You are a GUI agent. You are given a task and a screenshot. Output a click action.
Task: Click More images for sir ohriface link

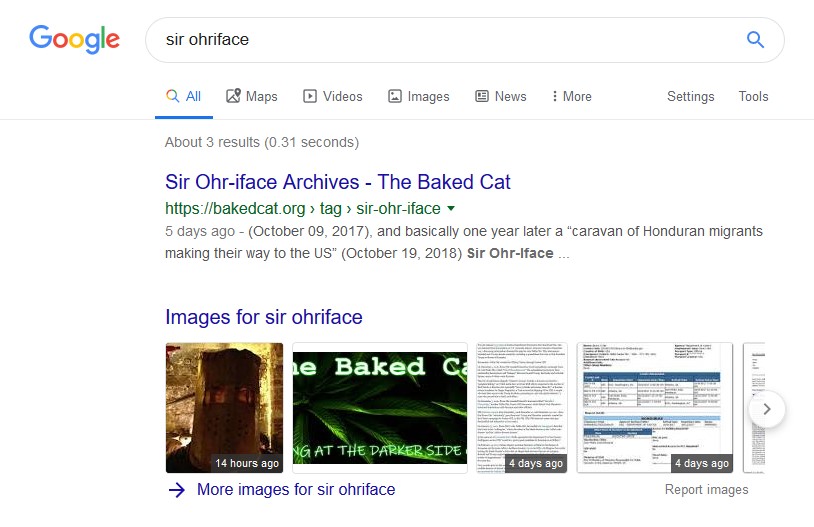[x=296, y=490]
